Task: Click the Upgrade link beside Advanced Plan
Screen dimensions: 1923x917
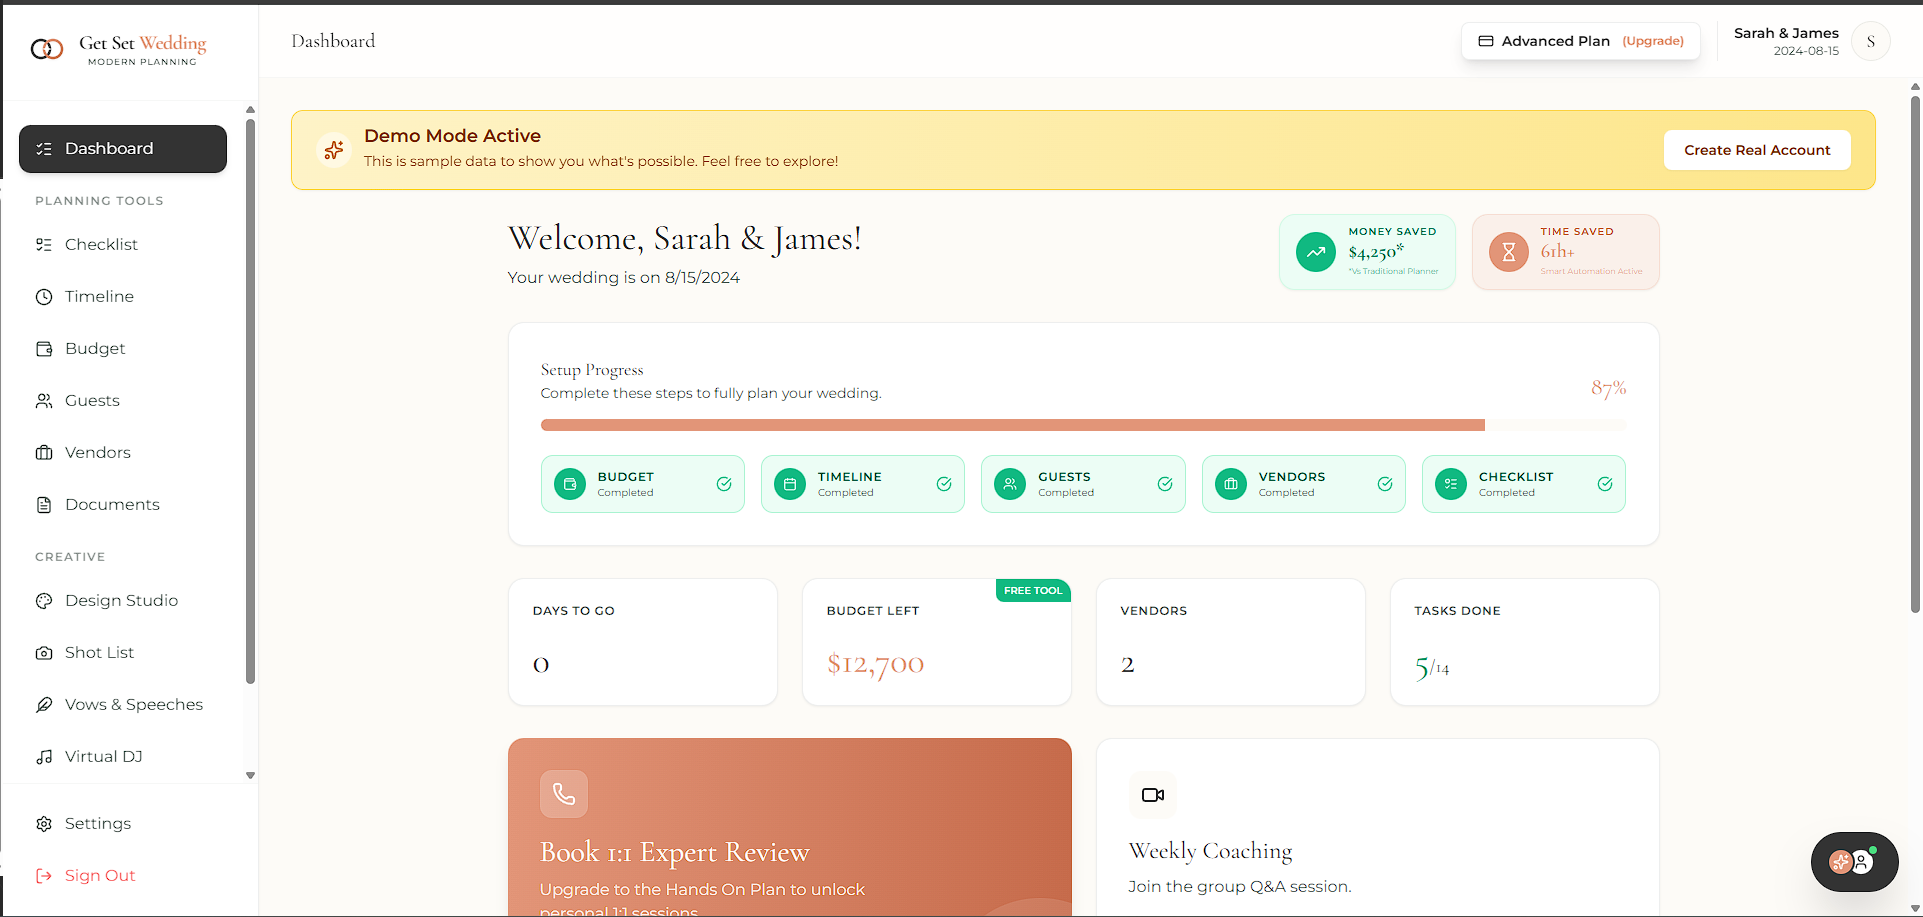Action: [x=1653, y=41]
